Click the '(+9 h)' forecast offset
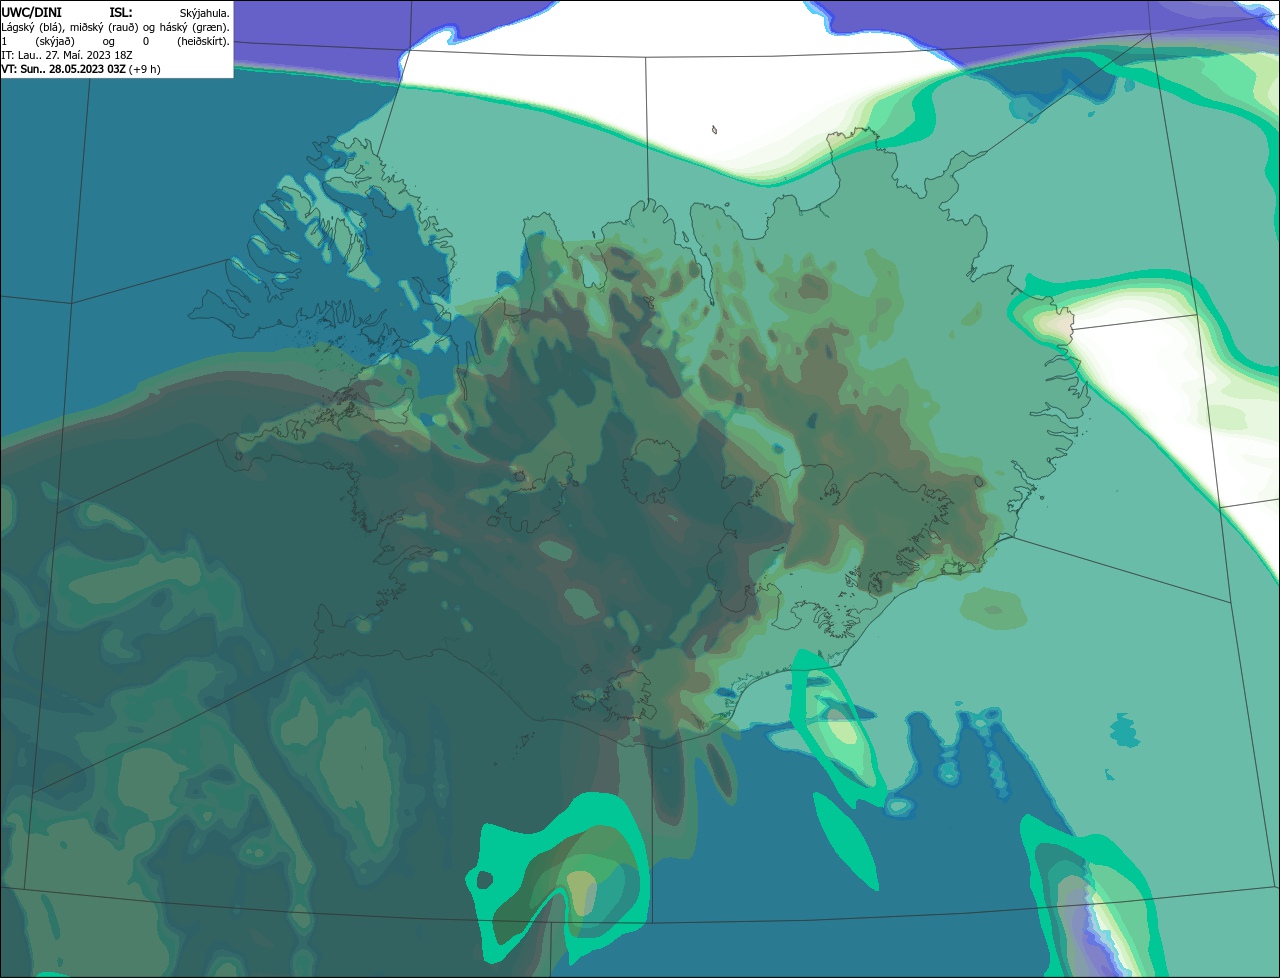 coord(144,69)
